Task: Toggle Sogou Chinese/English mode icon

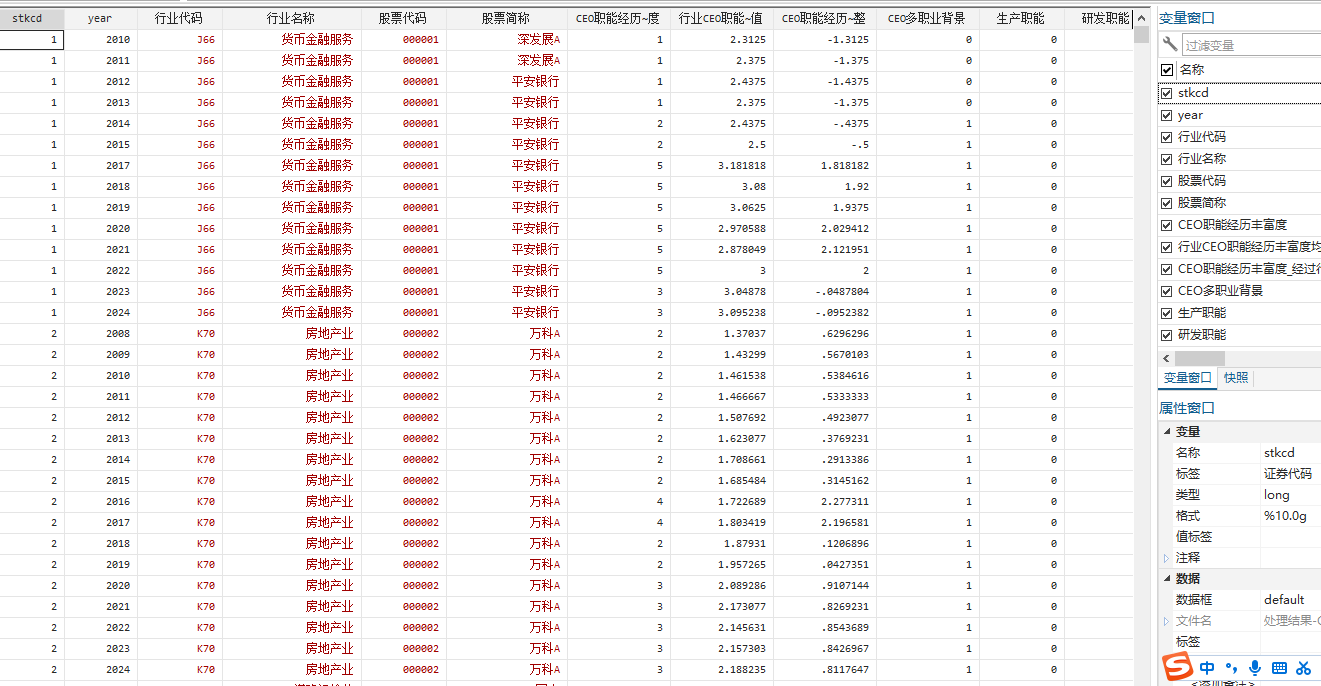Action: (1208, 667)
